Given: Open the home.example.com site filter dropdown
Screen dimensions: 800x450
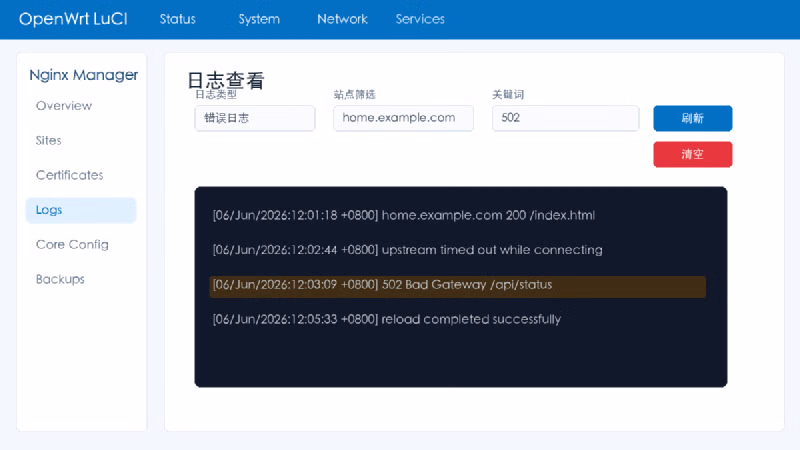Looking at the screenshot, I should pos(403,118).
